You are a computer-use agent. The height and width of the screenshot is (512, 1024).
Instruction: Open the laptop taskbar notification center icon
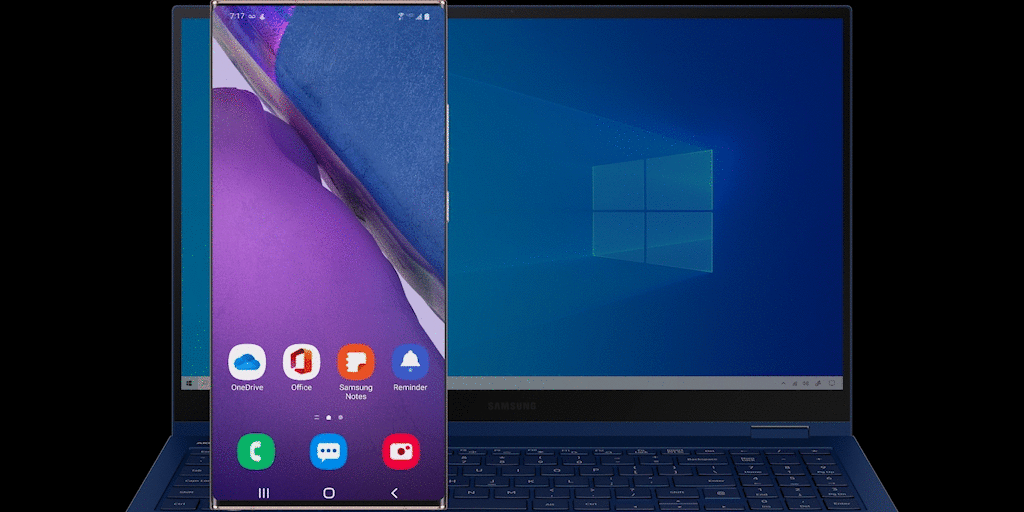pos(832,383)
